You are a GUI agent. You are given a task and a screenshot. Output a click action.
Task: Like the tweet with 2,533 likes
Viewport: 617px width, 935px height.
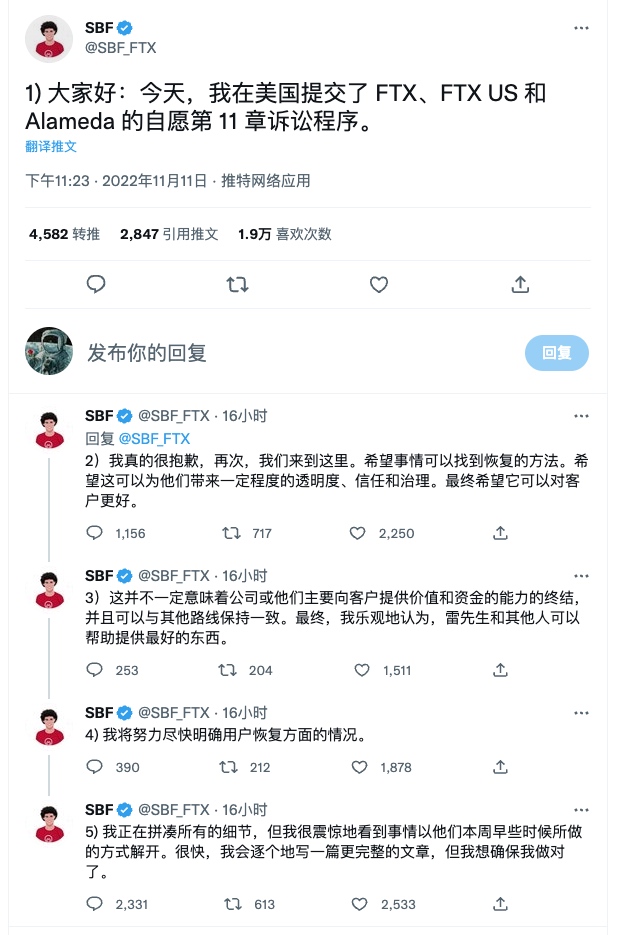tap(359, 904)
